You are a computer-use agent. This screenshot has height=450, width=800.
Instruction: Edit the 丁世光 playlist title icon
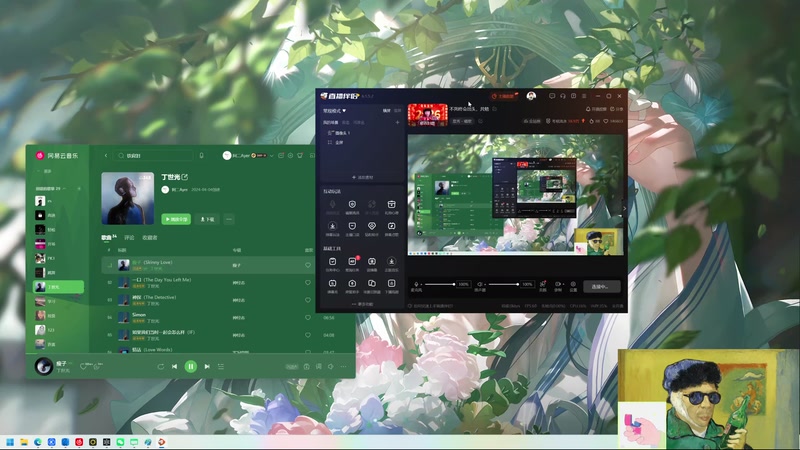[x=185, y=177]
